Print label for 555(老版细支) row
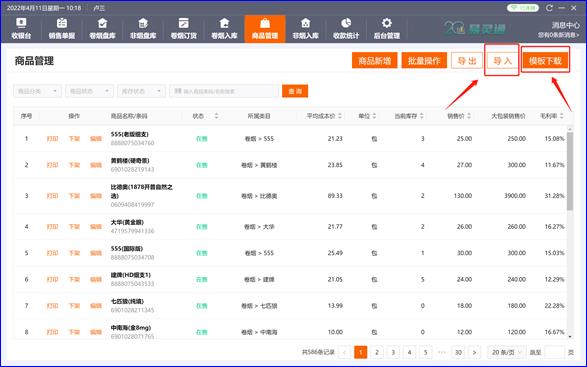Image resolution: width=587 pixels, height=367 pixels. pos(52,139)
